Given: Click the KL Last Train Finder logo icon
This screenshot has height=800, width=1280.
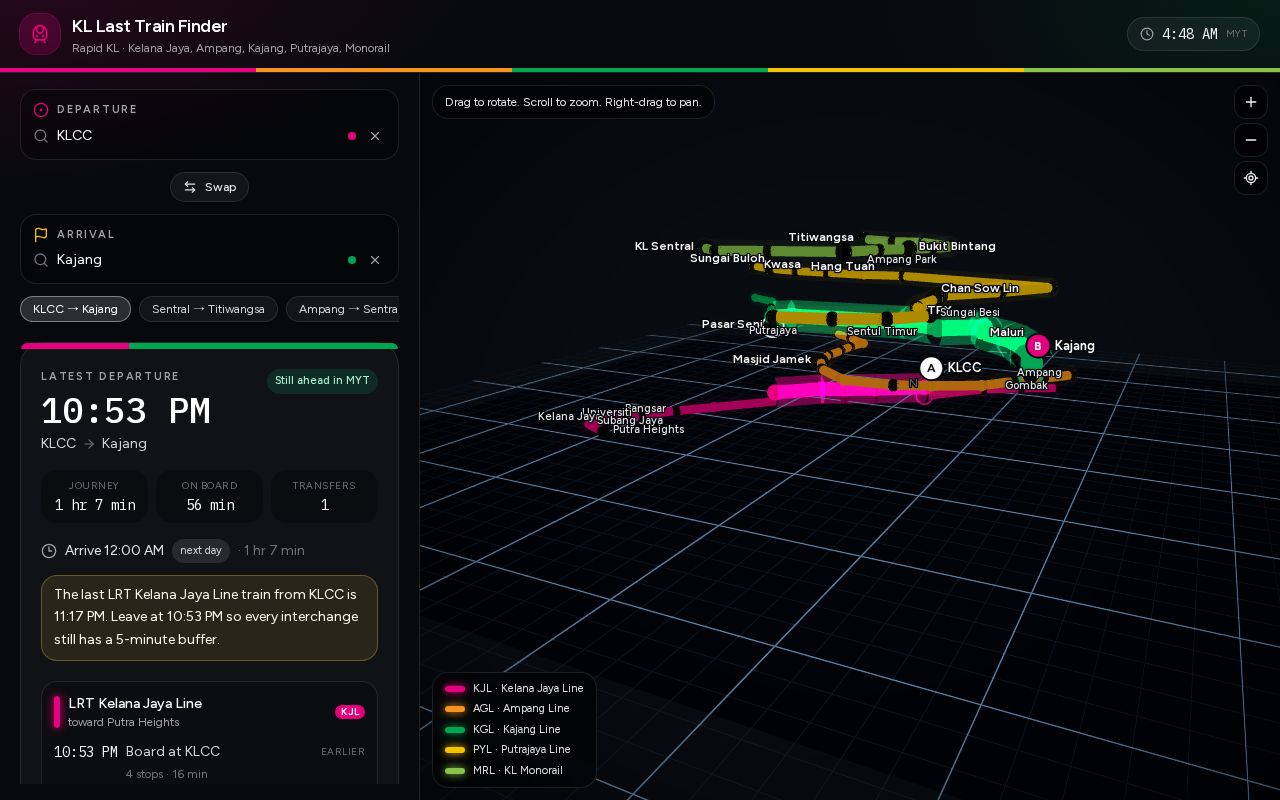Looking at the screenshot, I should point(40,34).
